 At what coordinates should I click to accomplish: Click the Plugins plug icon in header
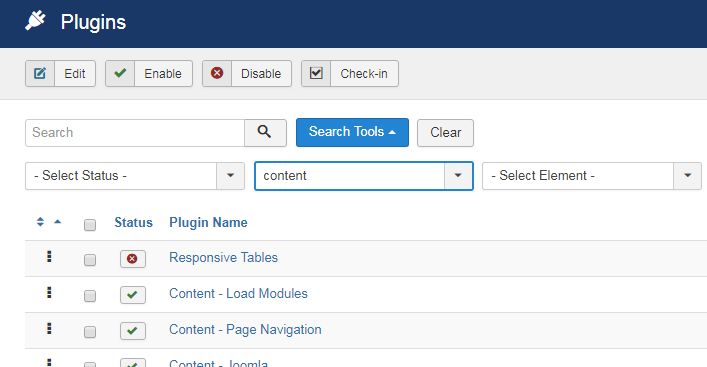point(35,21)
